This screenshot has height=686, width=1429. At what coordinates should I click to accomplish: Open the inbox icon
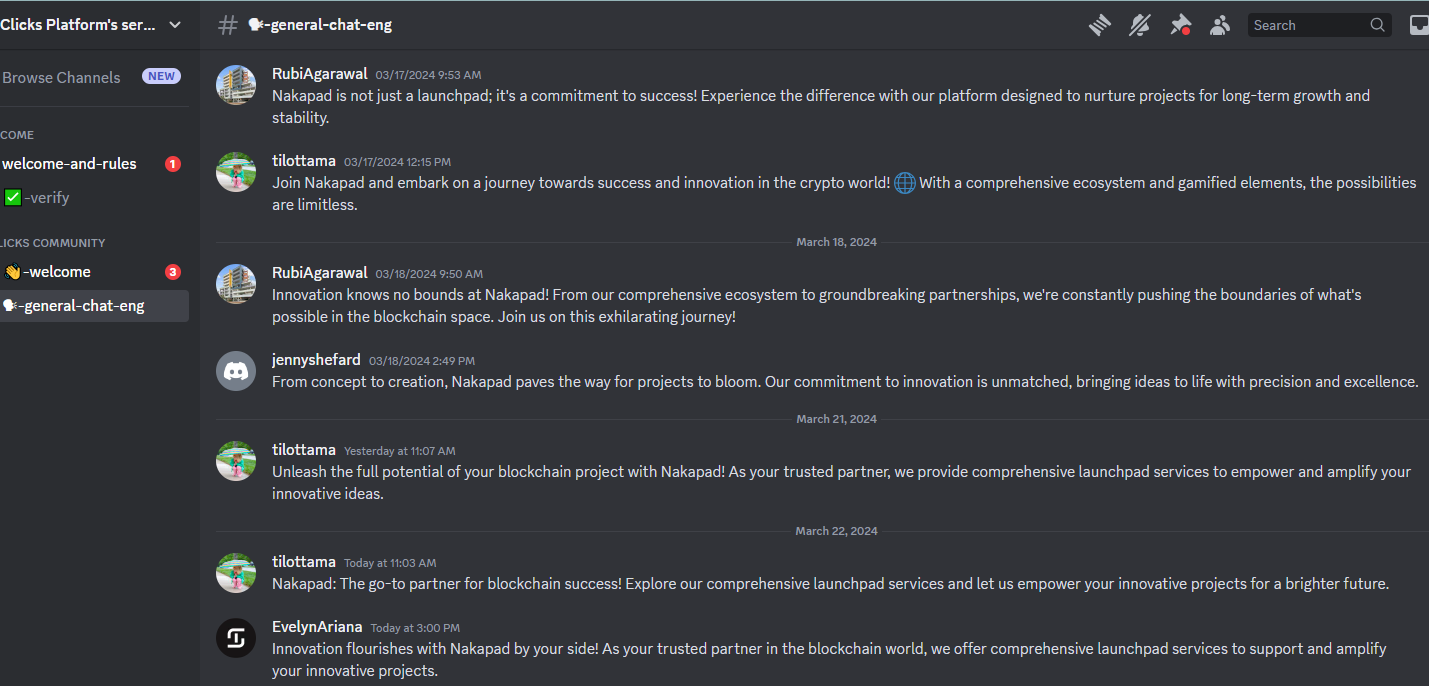1419,25
